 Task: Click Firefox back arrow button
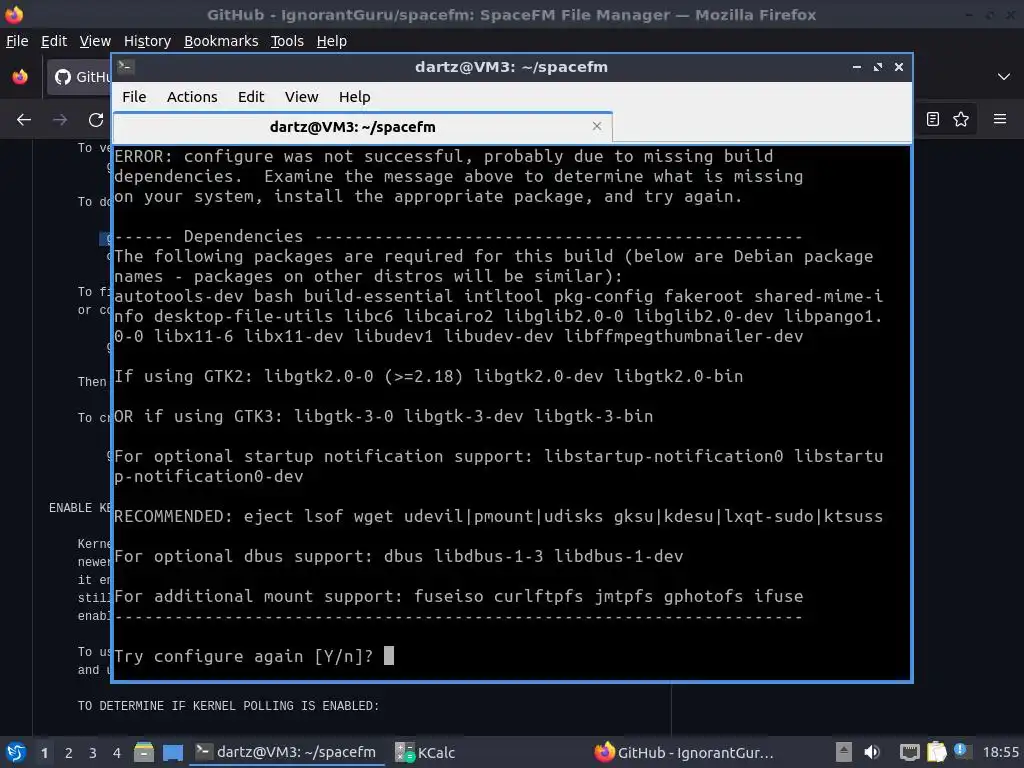pos(24,120)
